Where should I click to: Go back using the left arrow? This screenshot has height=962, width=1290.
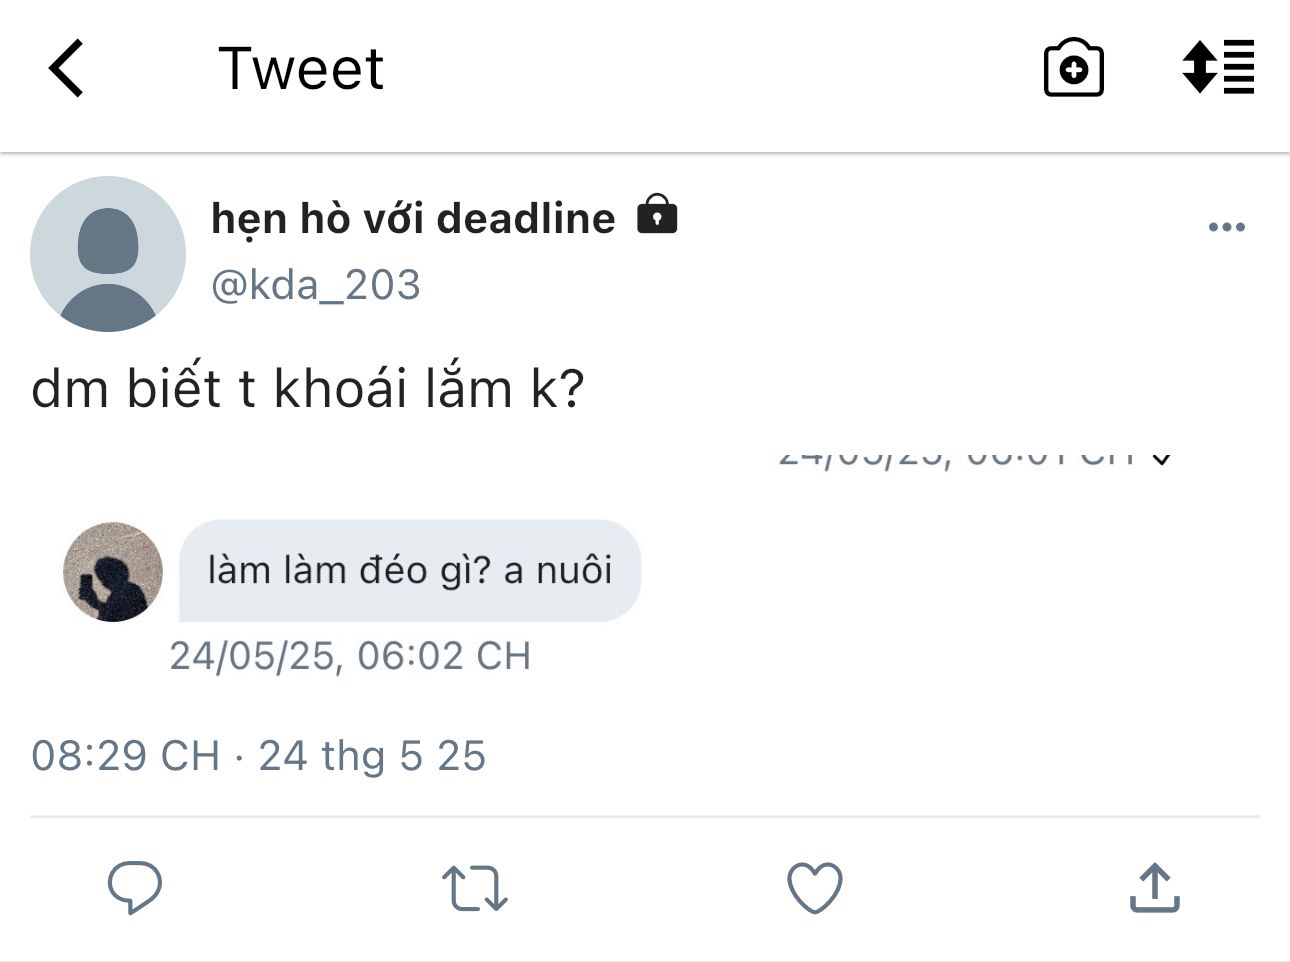coord(66,69)
